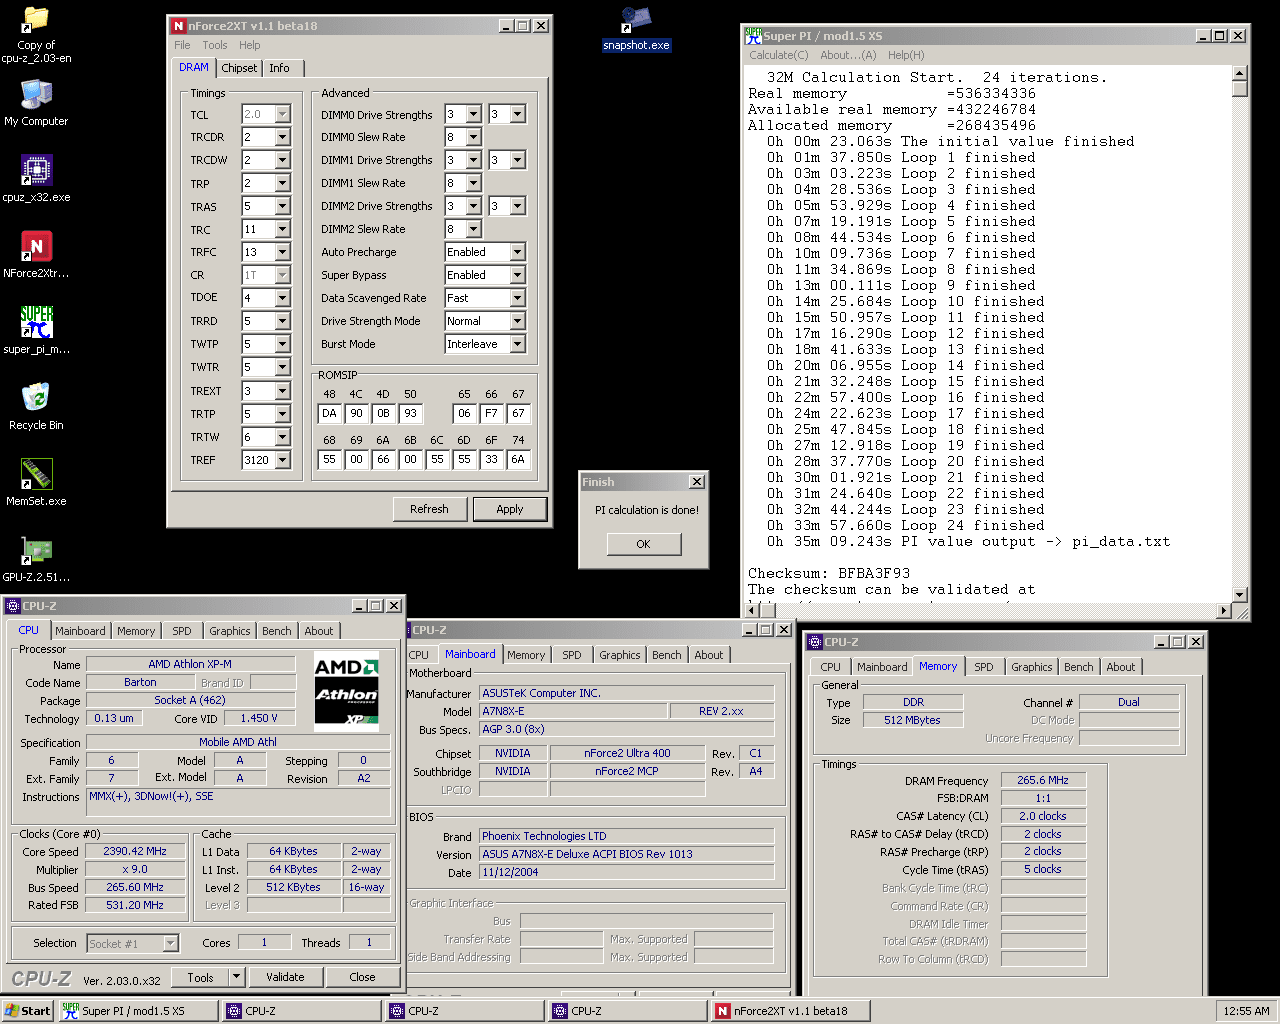This screenshot has width=1280, height=1024.
Task: Expand the TRAS dropdown arrow
Action: coord(282,207)
